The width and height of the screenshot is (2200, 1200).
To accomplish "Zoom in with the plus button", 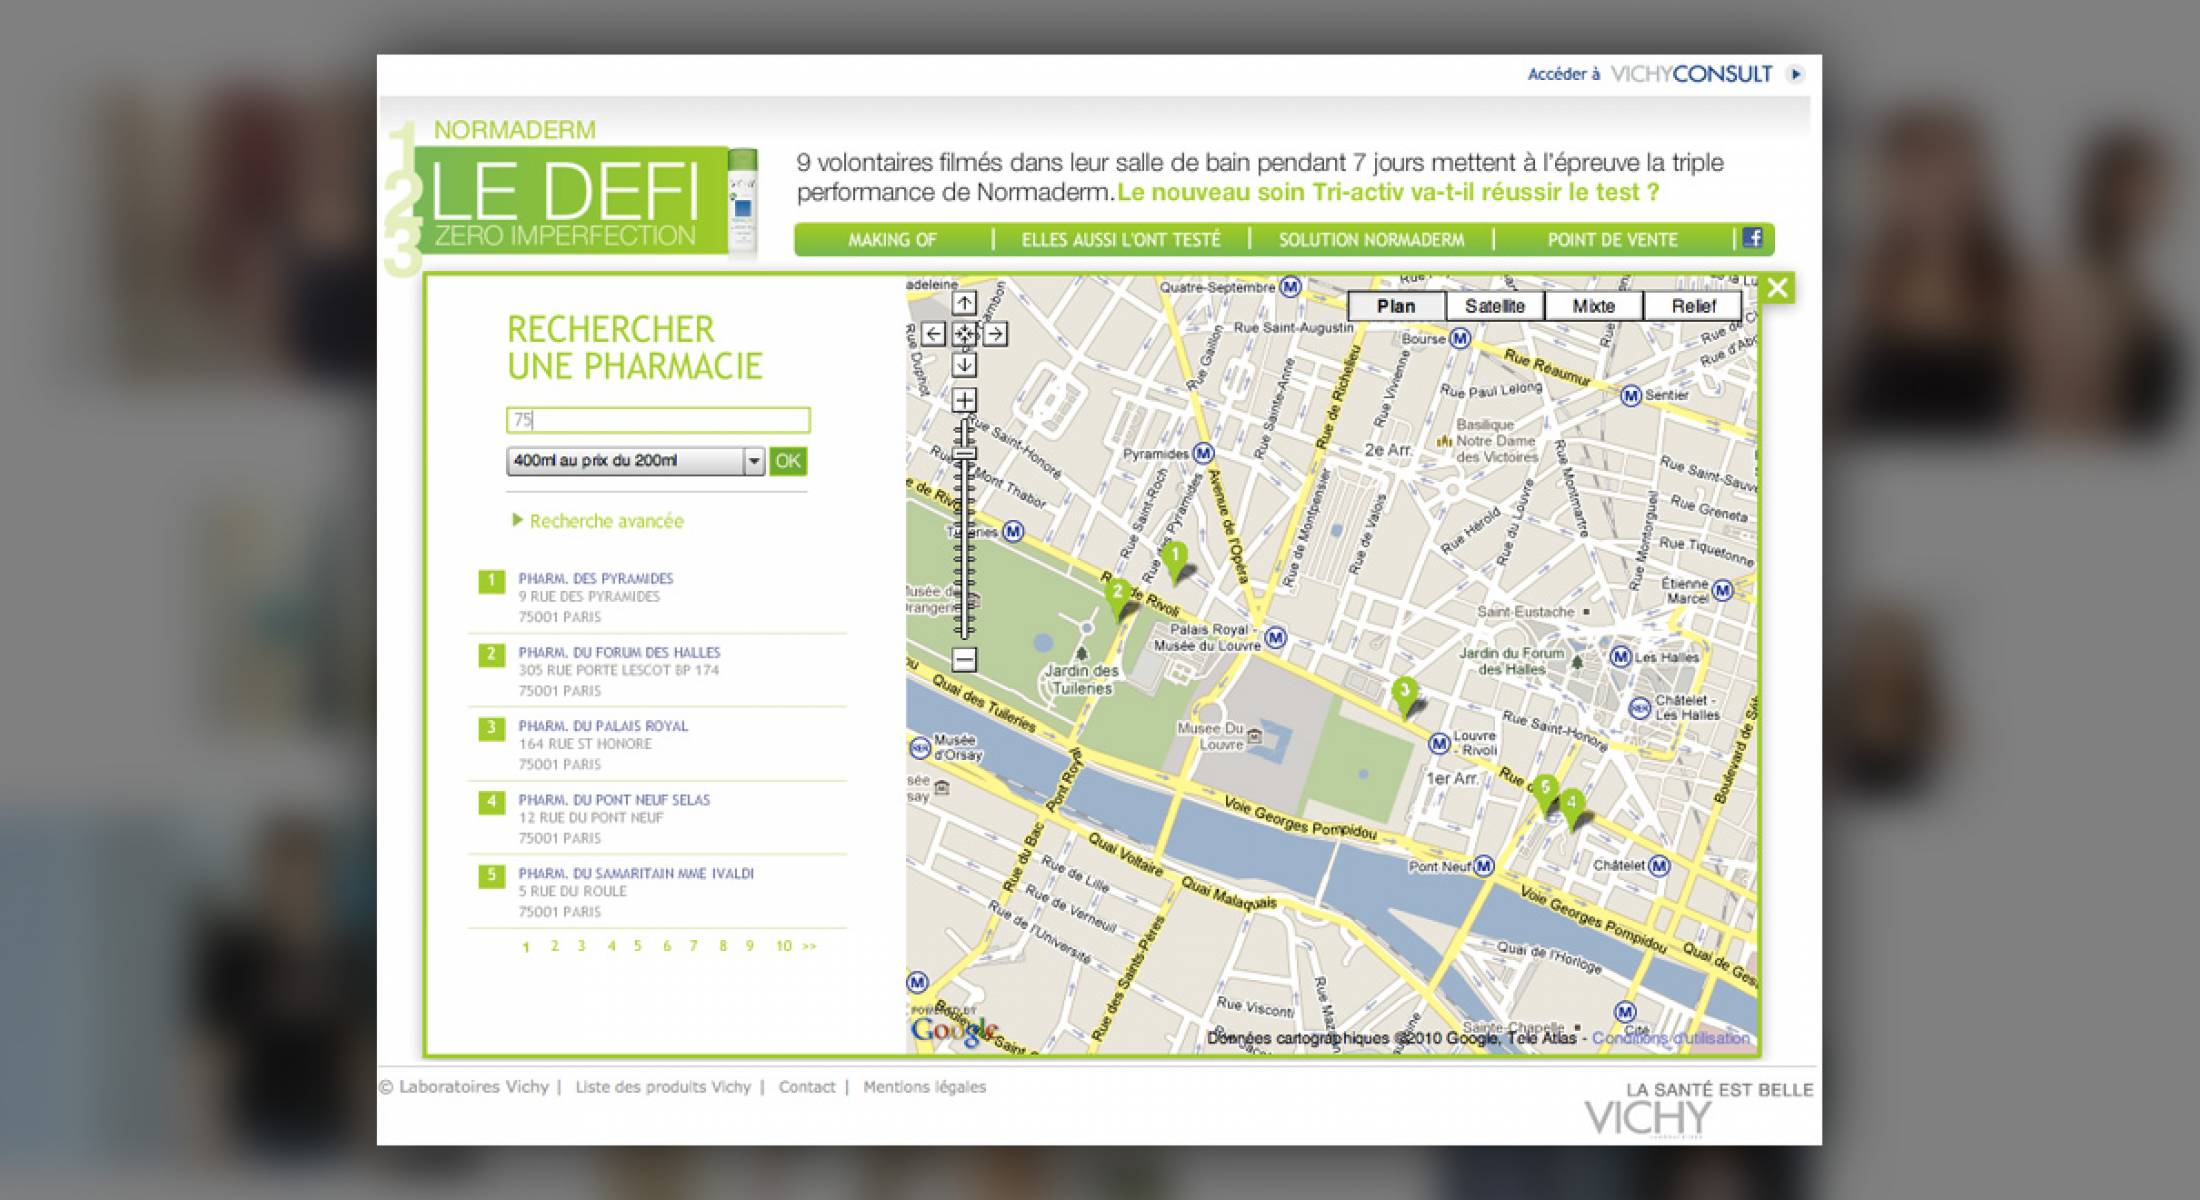I will (964, 401).
